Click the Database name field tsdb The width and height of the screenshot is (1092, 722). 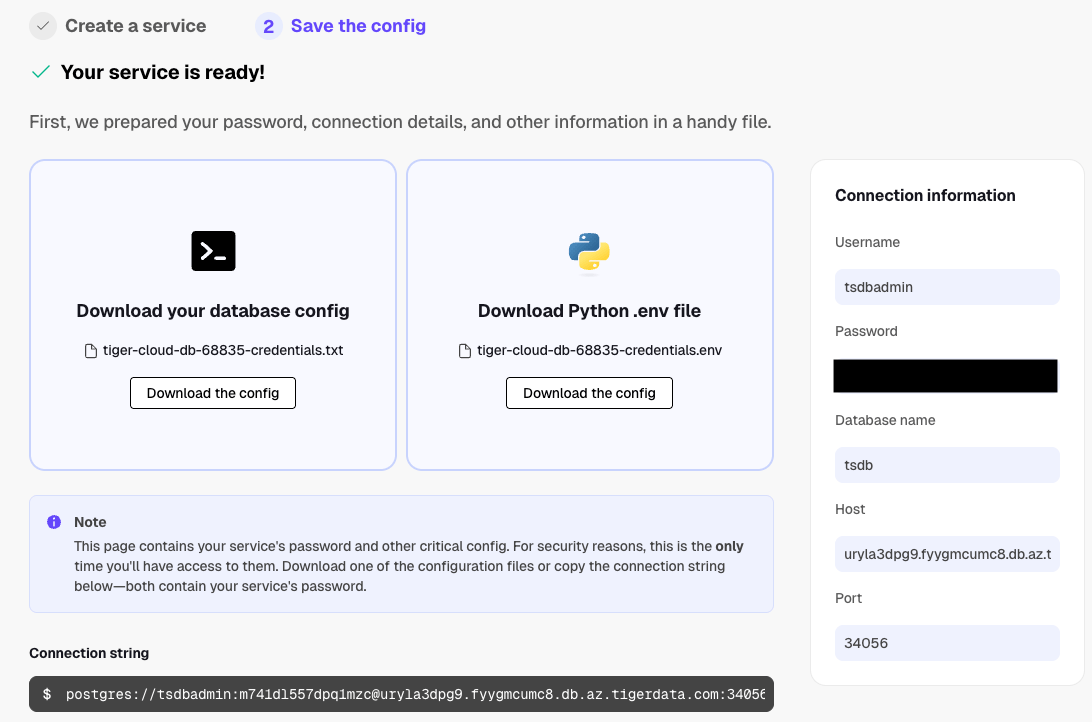pos(946,465)
